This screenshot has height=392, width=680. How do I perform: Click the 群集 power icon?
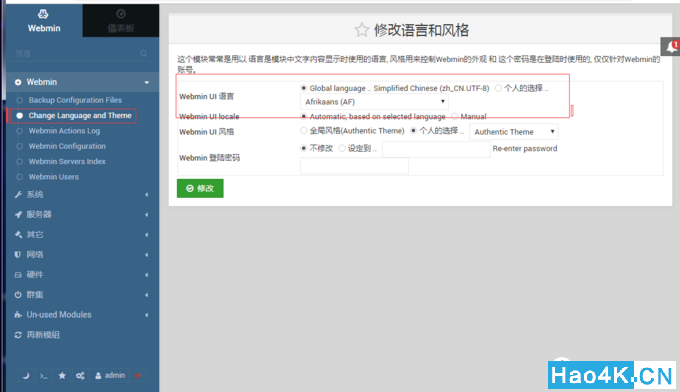click(18, 295)
